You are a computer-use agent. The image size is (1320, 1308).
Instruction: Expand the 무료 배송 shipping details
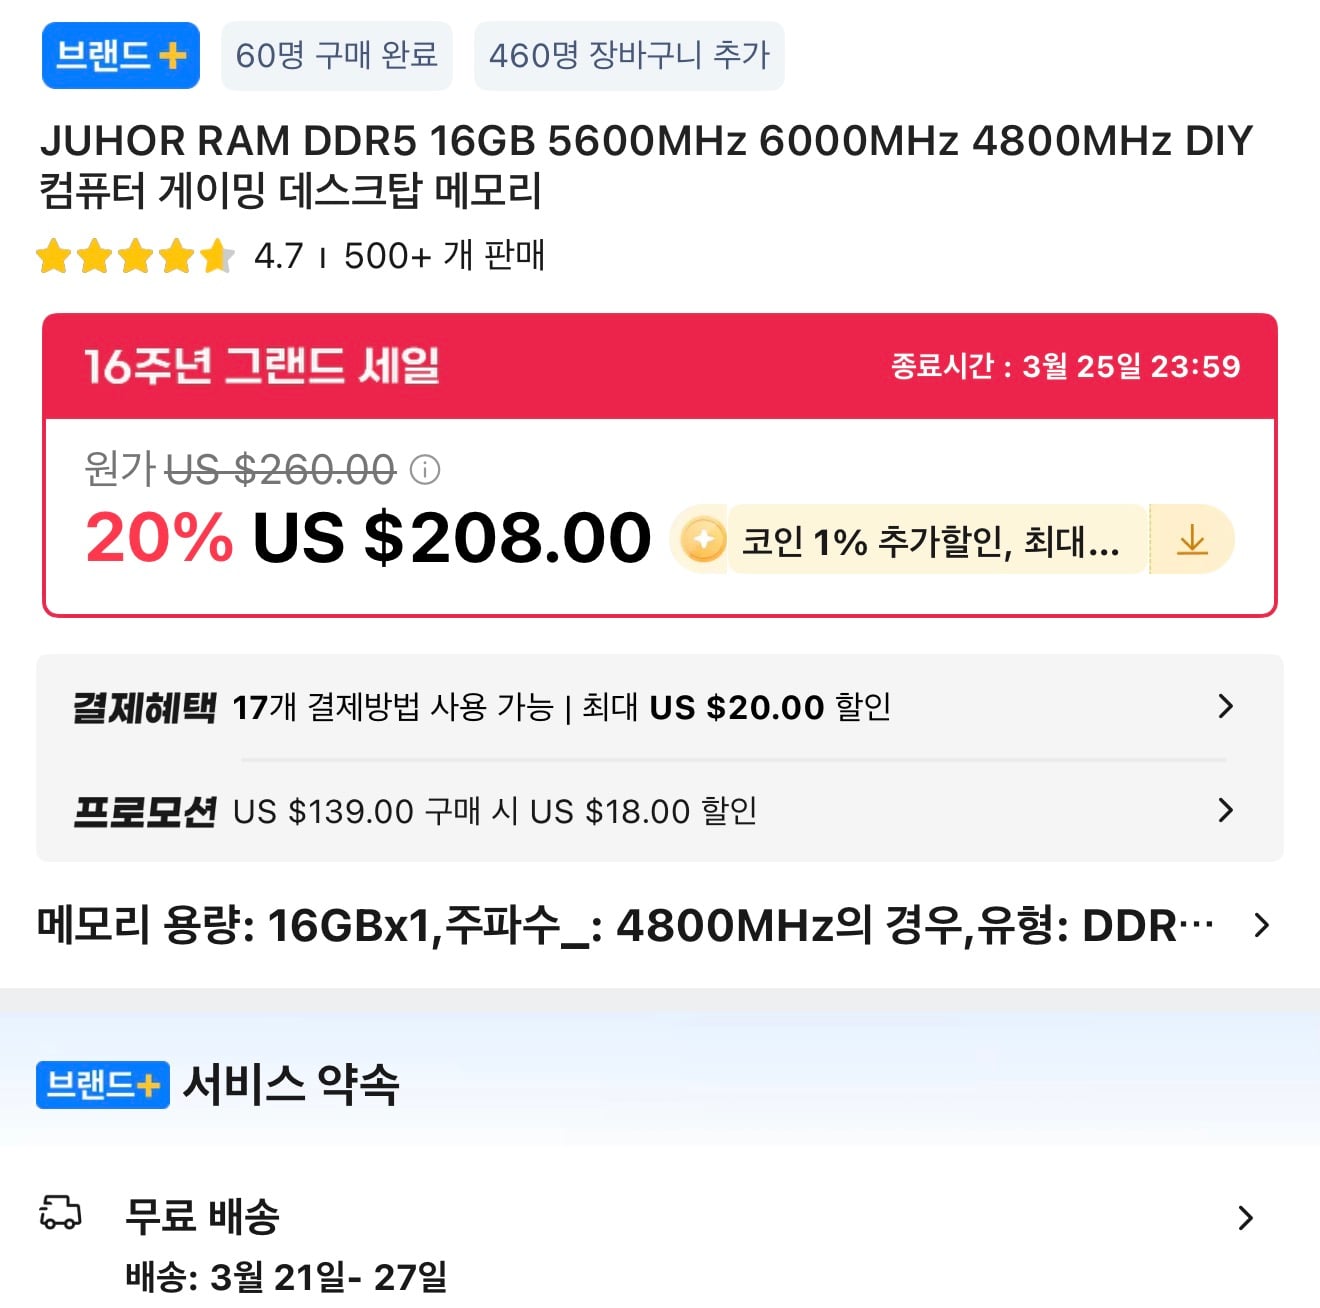point(1245,1218)
